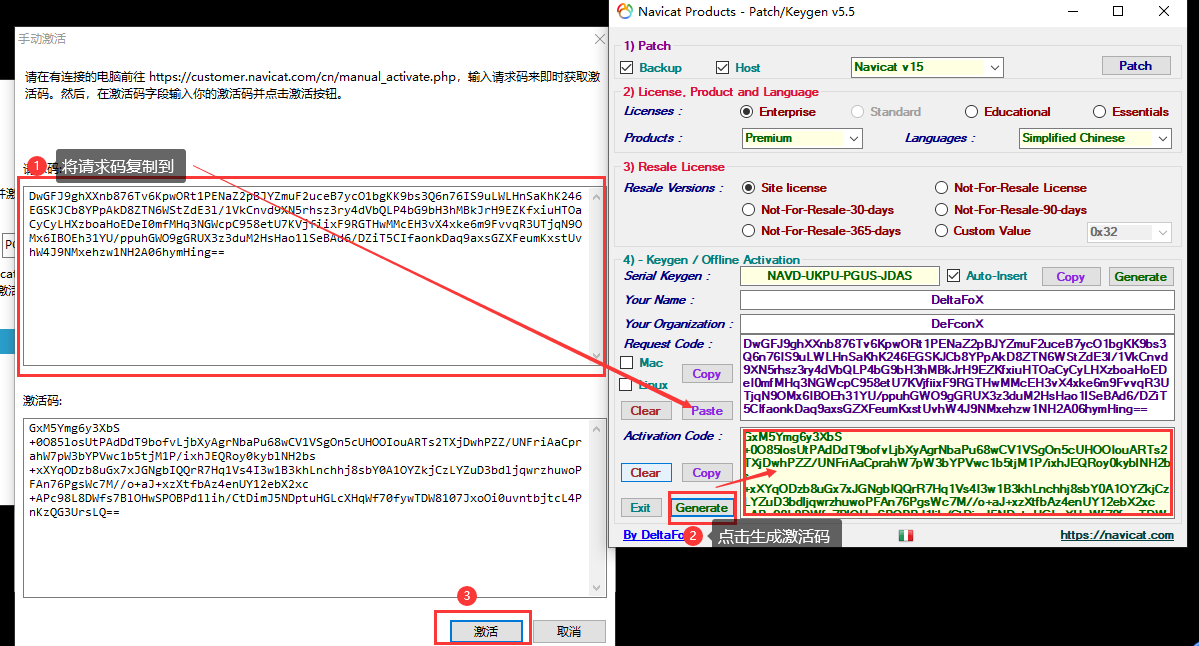Generate the activation code
1199x646 pixels.
[x=701, y=508]
